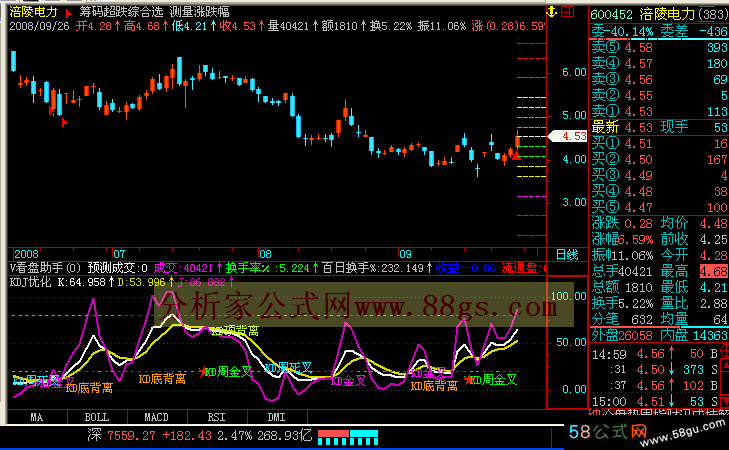Select the 买⑤ 4.47 bid row
Viewport: 729px width, 450px height.
(x=659, y=207)
